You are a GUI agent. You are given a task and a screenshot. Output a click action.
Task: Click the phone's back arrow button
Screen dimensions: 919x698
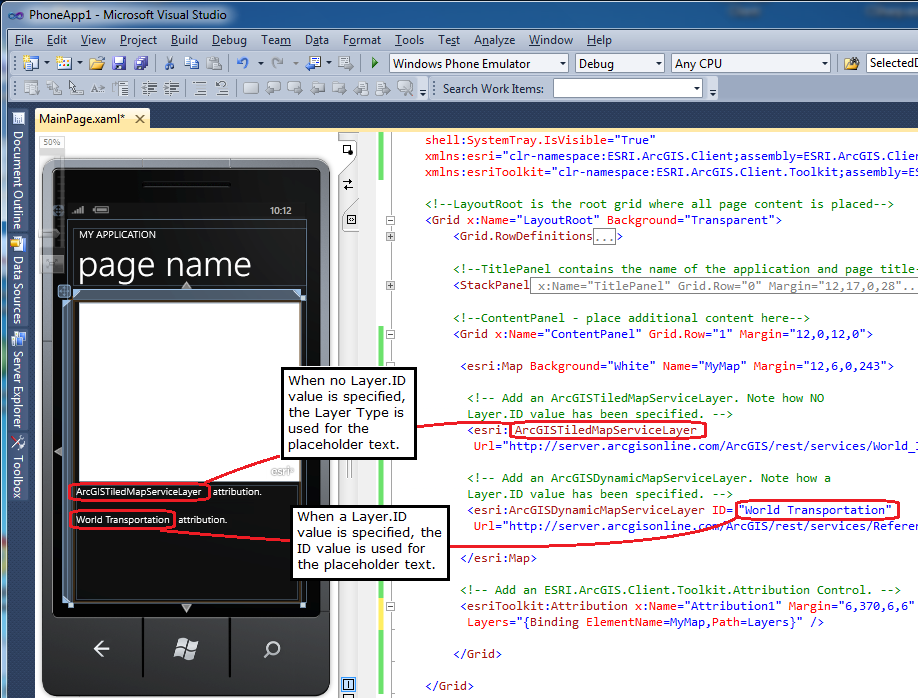tap(101, 648)
